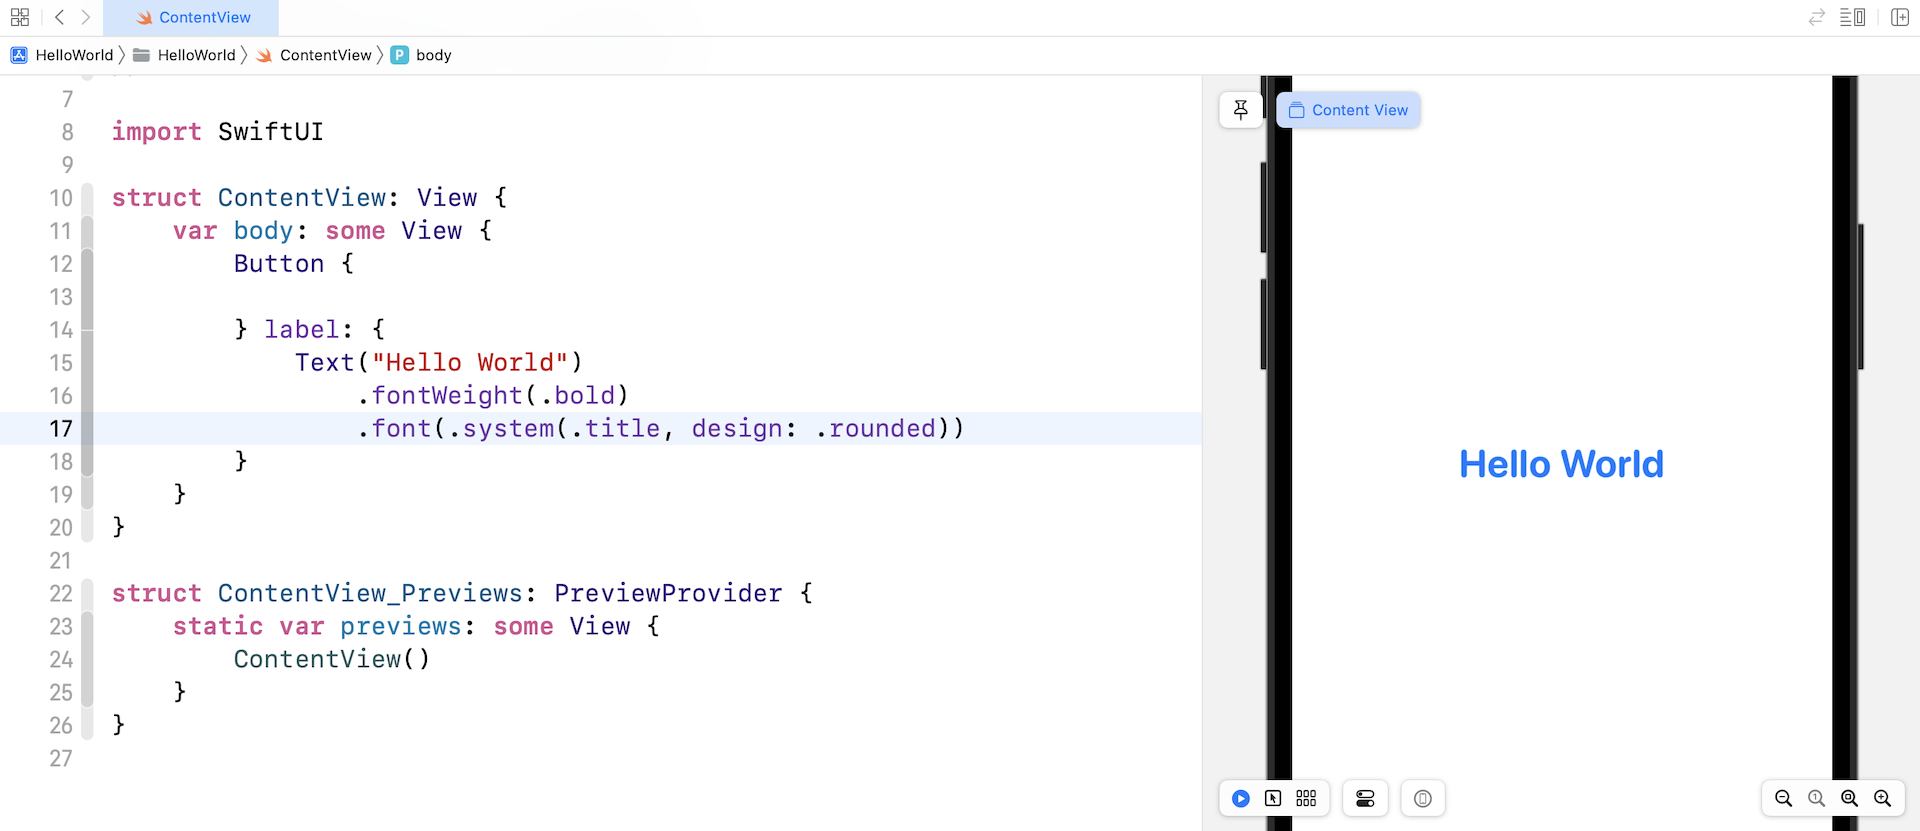Screen dimensions: 1920x831
Task: Click the "Hello World" string literal
Action: 470,363
